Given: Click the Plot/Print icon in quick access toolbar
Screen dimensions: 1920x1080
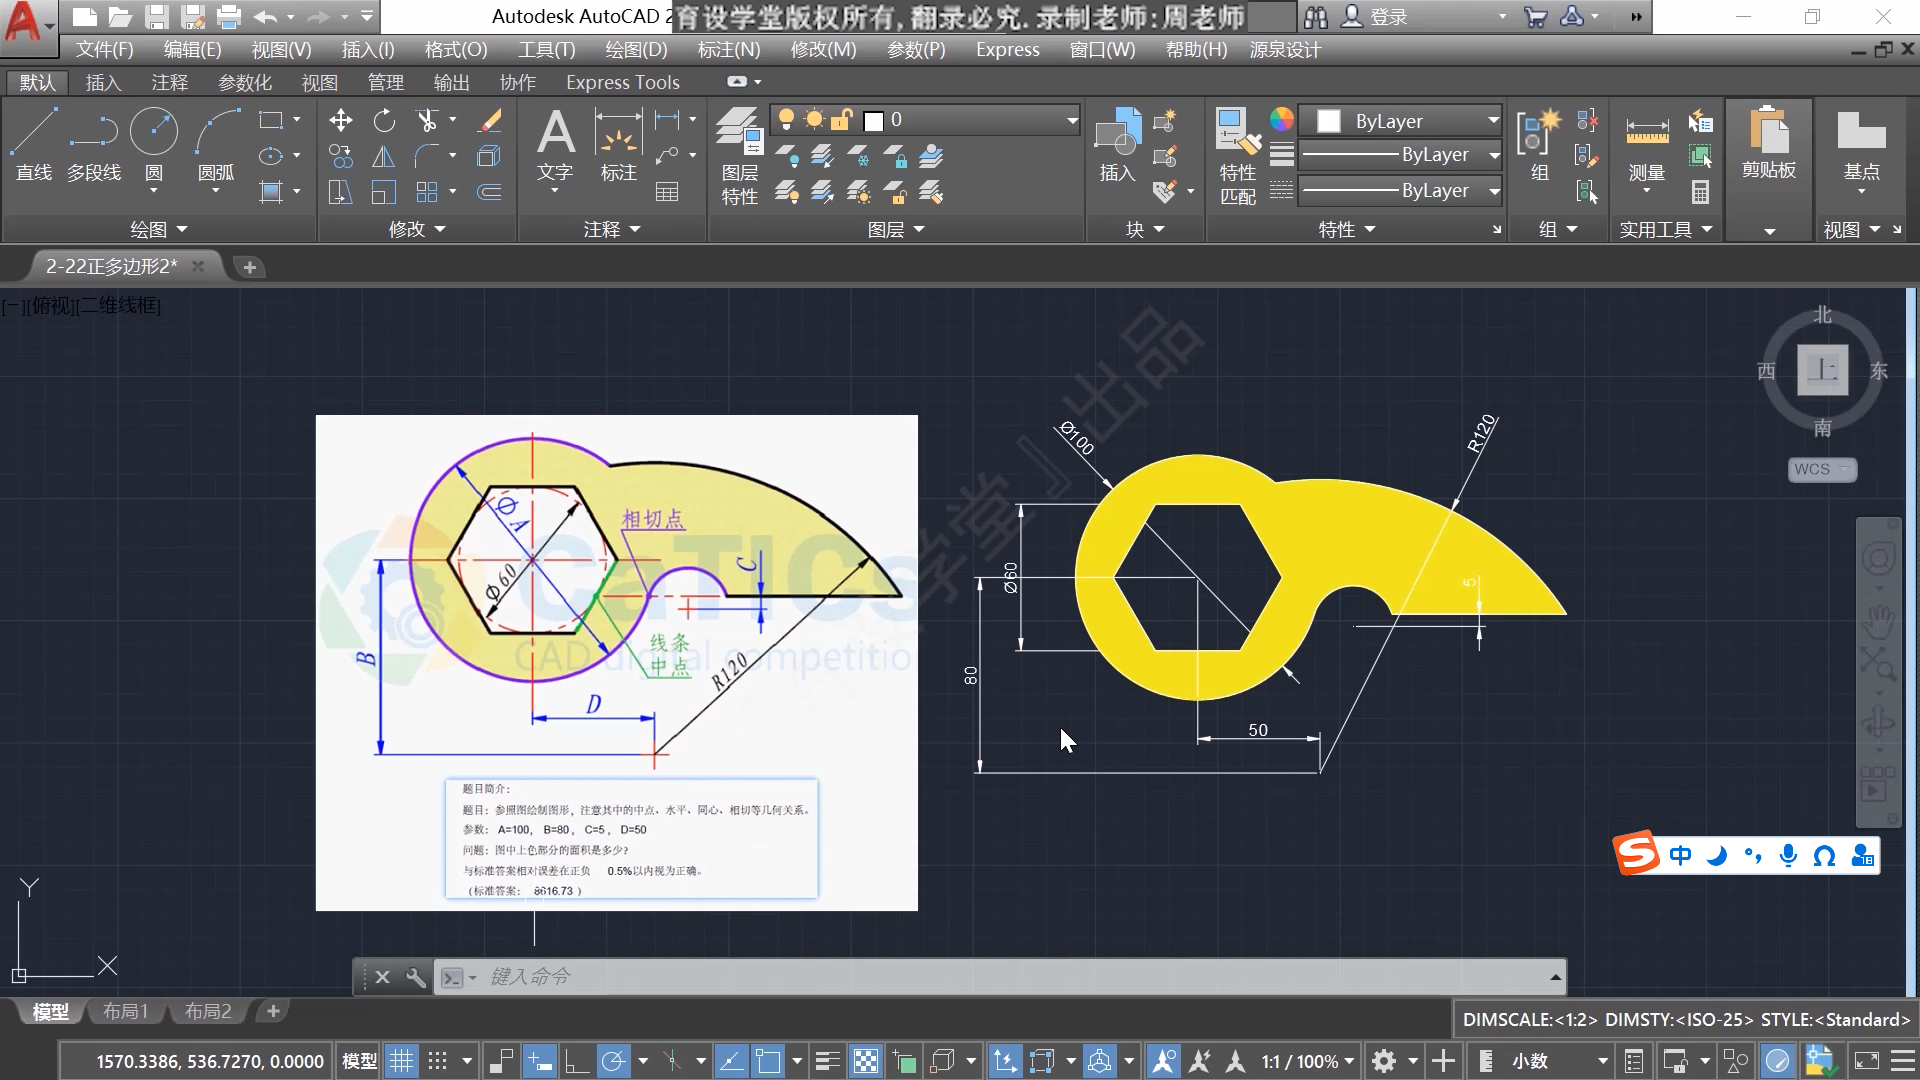Looking at the screenshot, I should (229, 16).
